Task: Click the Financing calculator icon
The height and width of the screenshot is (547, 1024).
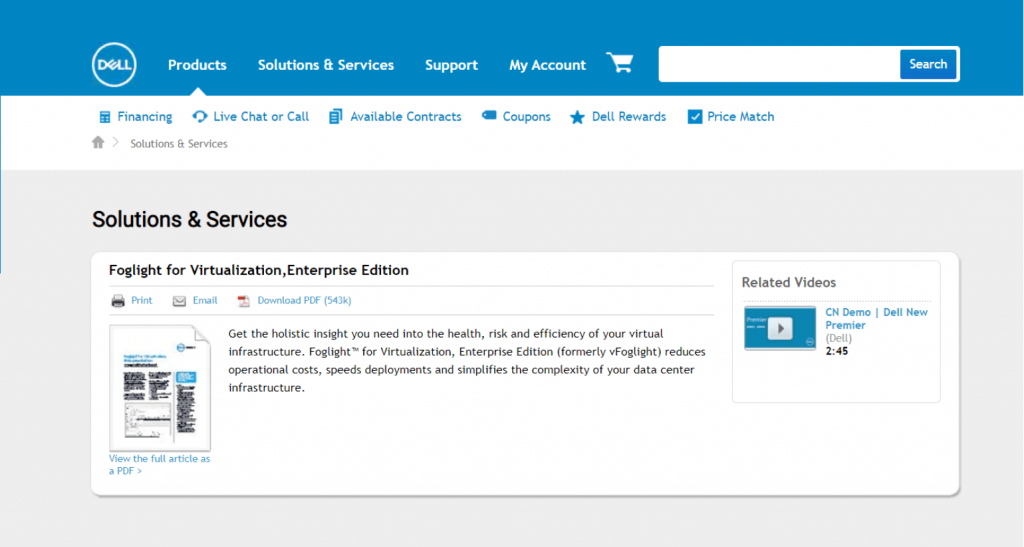Action: [104, 117]
